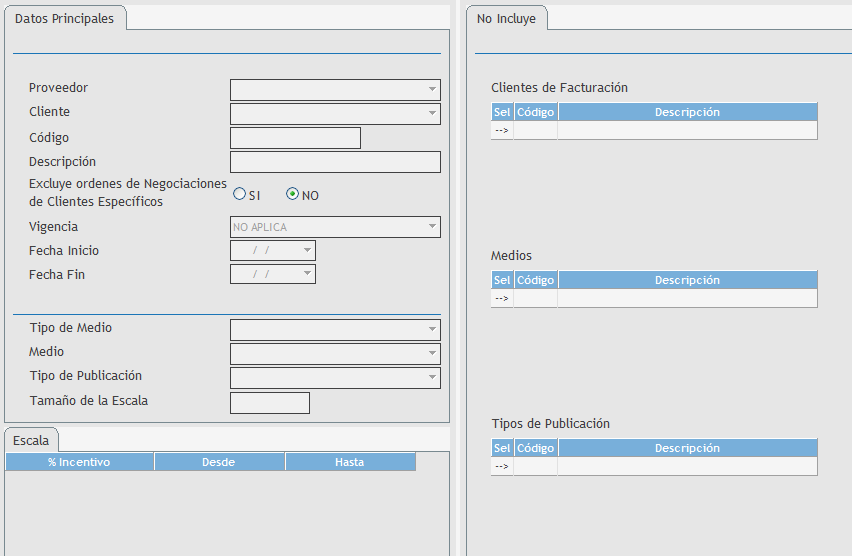Open the Medio dropdown list

click(x=432, y=354)
